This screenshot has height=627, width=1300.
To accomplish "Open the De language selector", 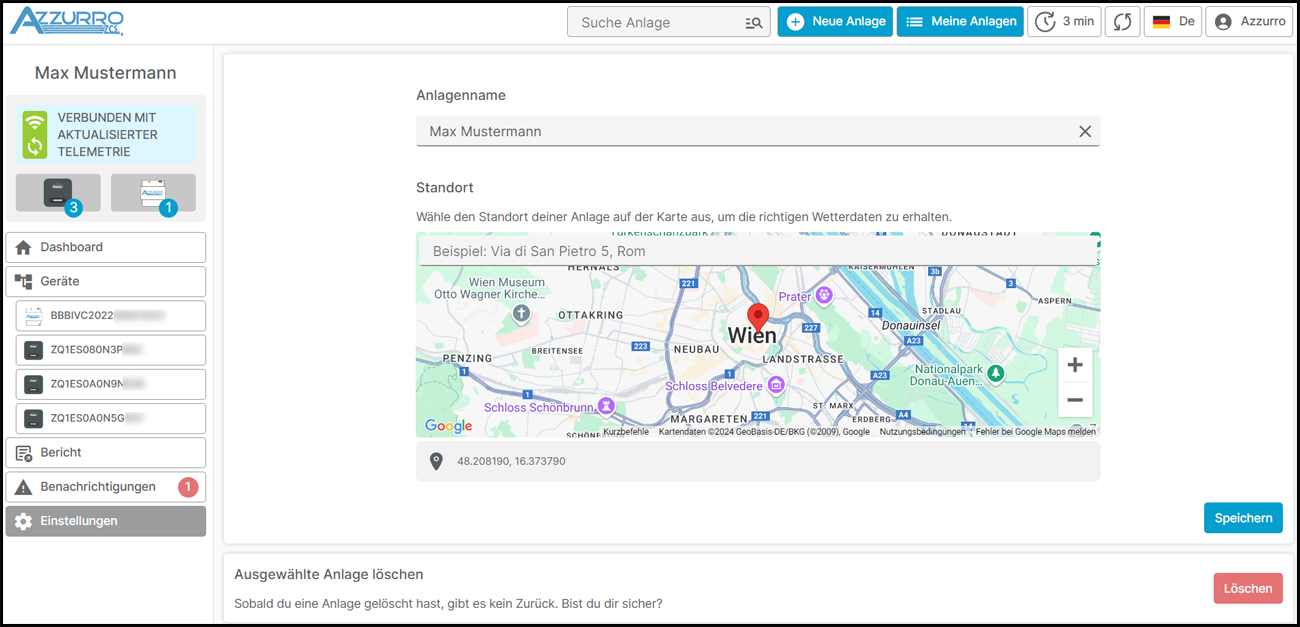I will pos(1173,22).
